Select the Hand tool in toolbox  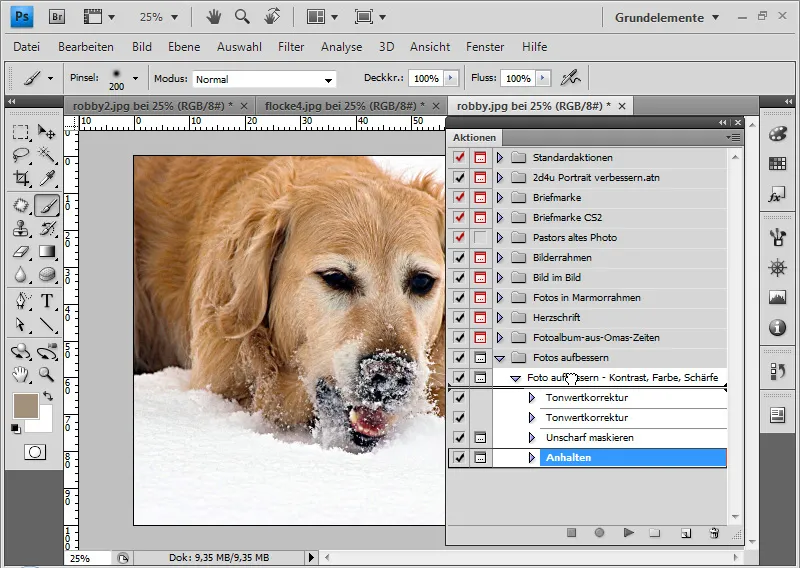click(x=20, y=375)
